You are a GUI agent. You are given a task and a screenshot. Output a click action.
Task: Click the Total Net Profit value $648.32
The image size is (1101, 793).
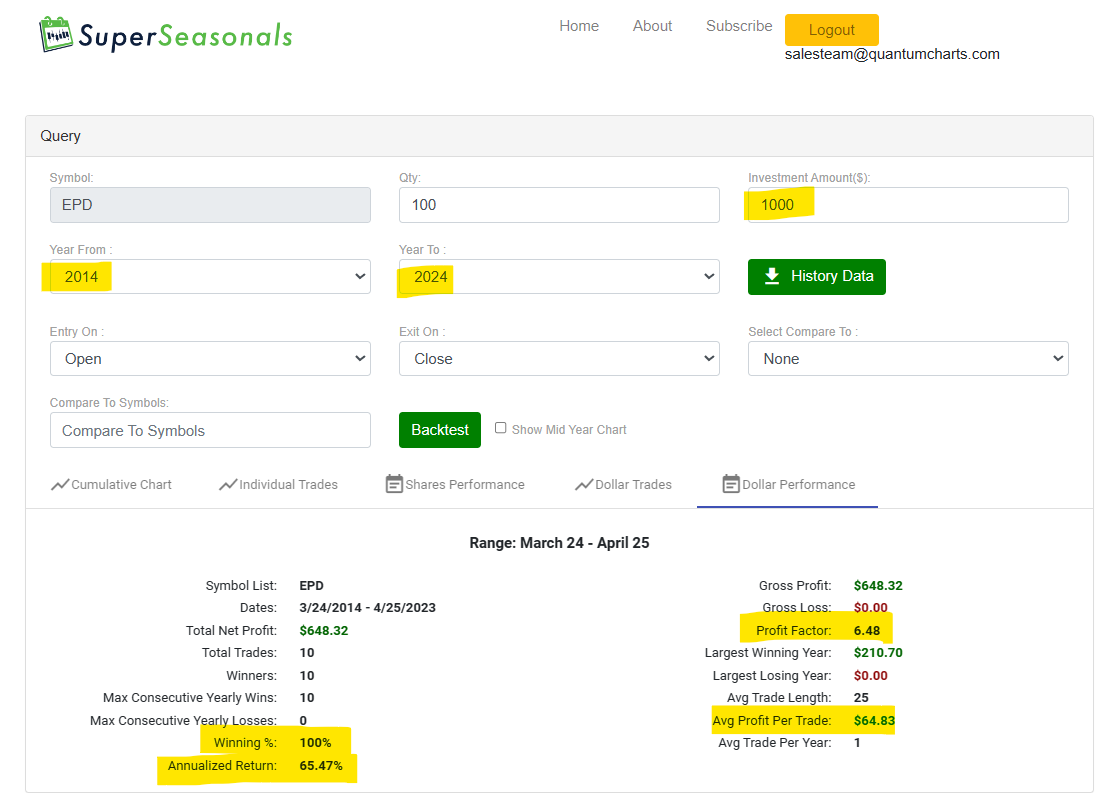pyautogui.click(x=324, y=631)
